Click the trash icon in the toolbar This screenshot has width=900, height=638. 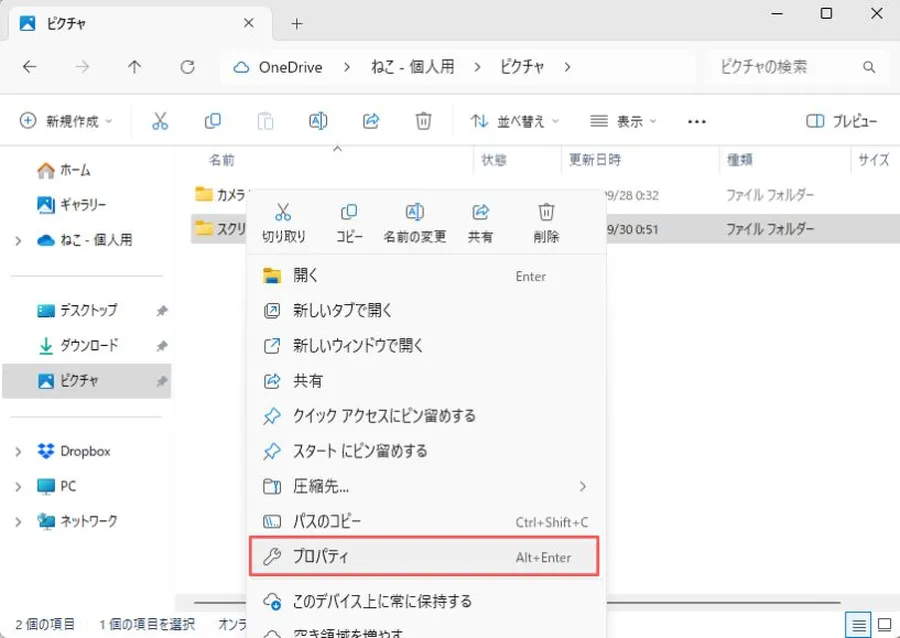[423, 121]
